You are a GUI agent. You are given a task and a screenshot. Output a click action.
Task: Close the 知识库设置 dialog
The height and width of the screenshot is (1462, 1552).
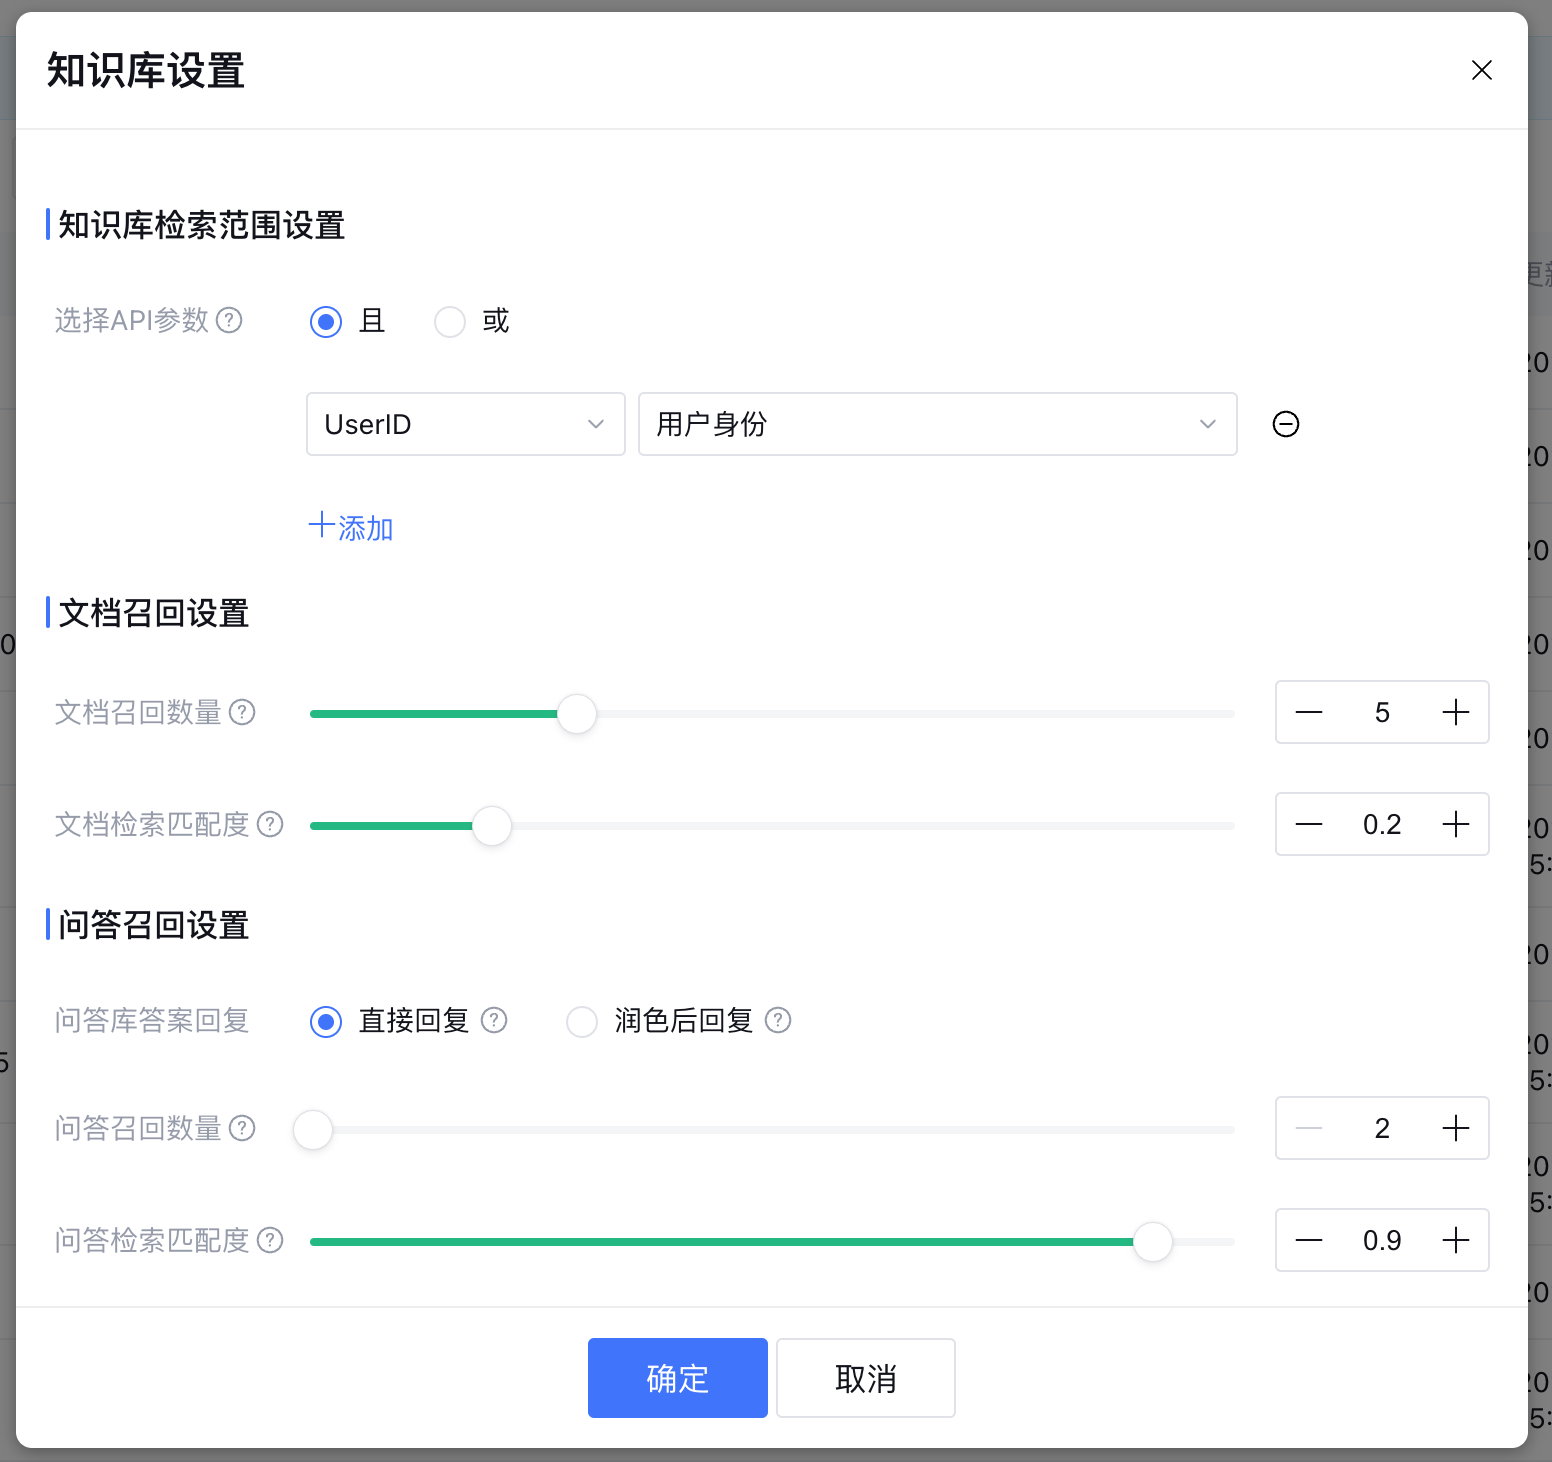click(1481, 70)
